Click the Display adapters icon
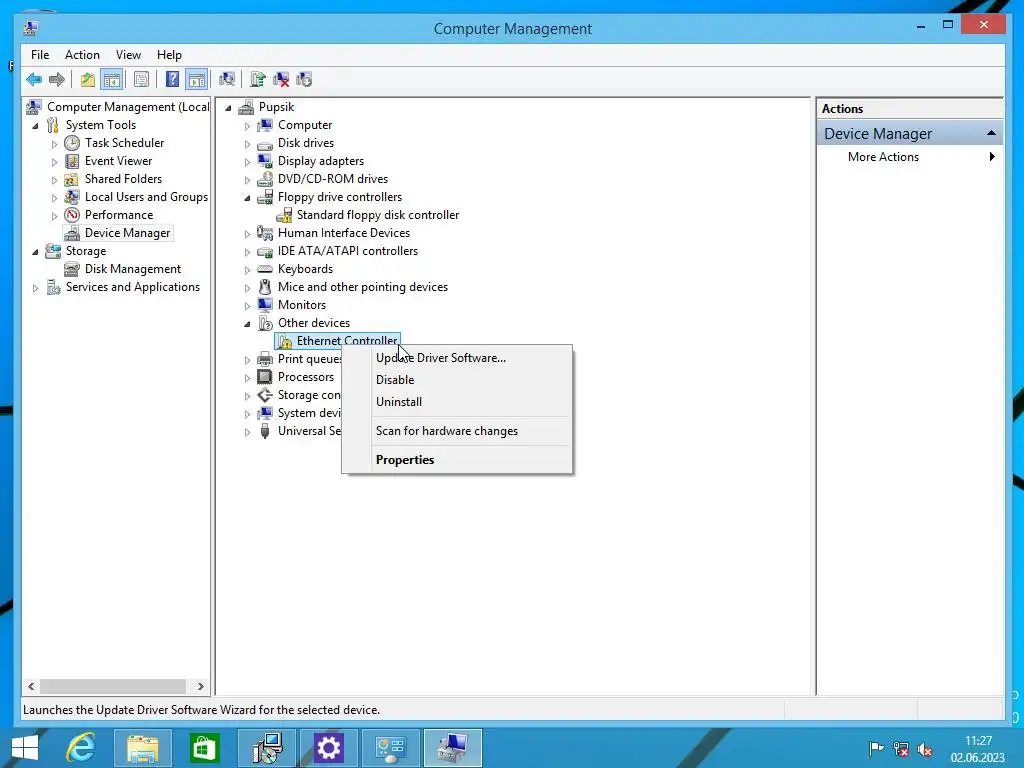The height and width of the screenshot is (768, 1024). (x=264, y=161)
